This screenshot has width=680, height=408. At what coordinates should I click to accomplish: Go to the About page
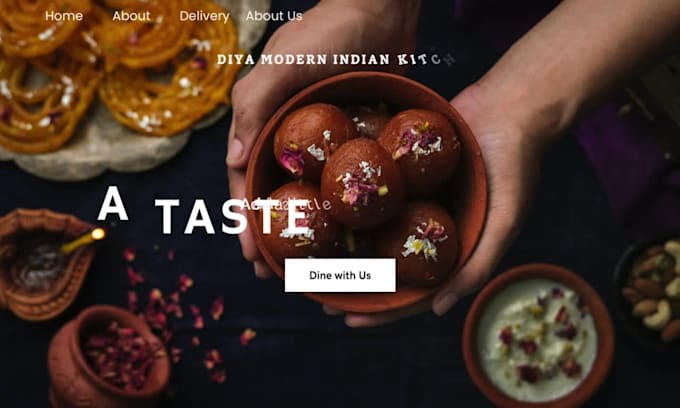[131, 16]
